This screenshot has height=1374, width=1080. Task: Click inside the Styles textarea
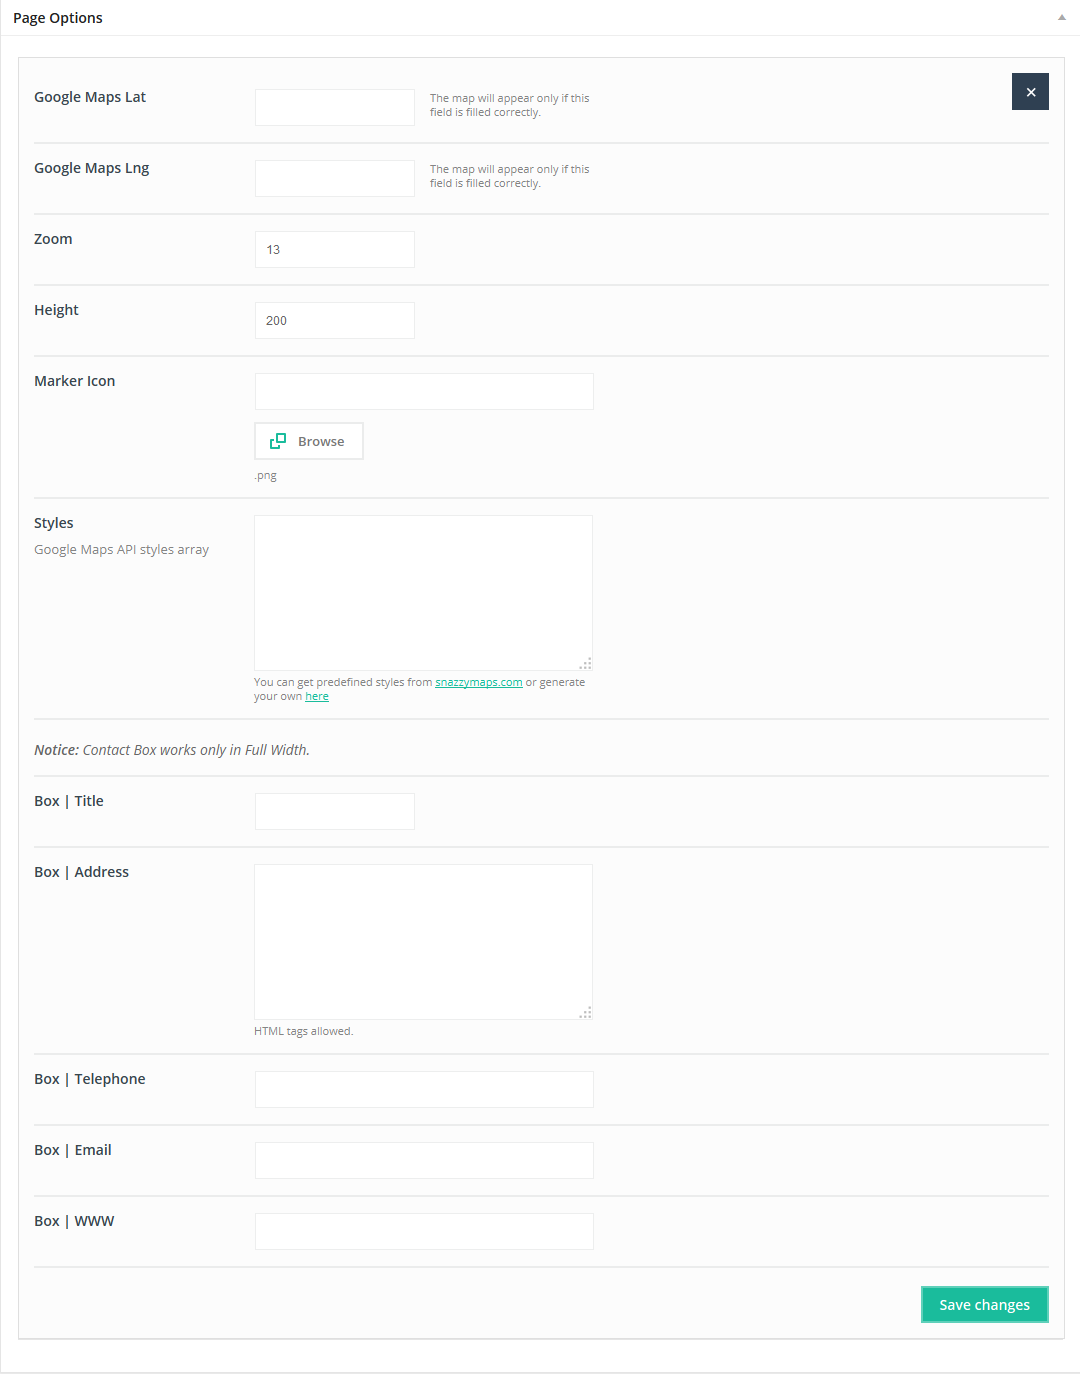click(x=423, y=592)
